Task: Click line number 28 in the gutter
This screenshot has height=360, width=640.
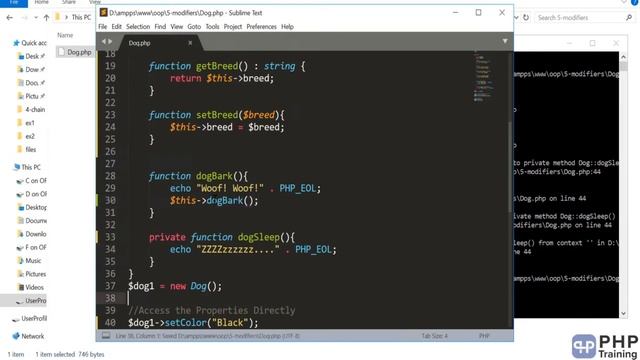Action: point(110,176)
